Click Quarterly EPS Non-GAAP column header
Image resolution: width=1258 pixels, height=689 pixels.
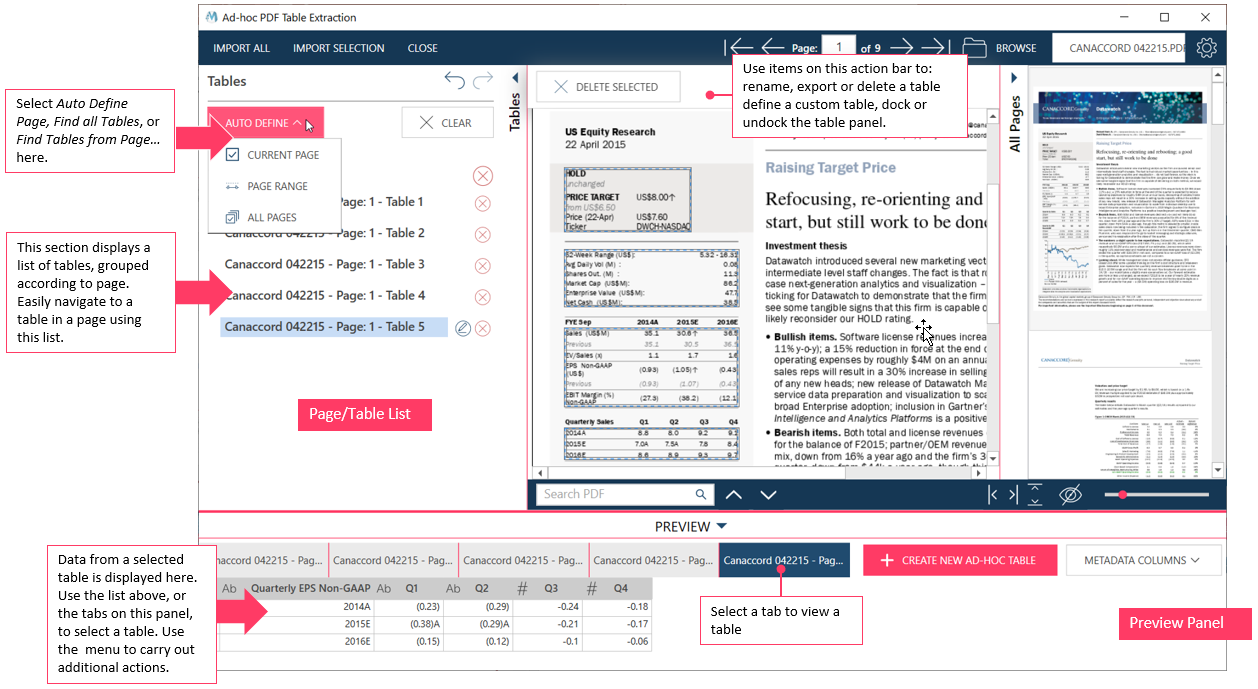click(x=311, y=589)
